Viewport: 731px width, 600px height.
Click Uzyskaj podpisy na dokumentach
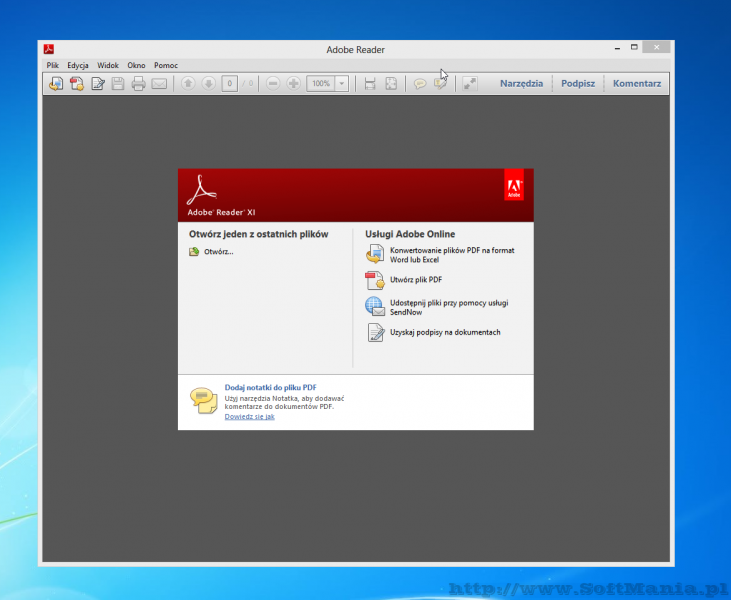pyautogui.click(x=445, y=332)
